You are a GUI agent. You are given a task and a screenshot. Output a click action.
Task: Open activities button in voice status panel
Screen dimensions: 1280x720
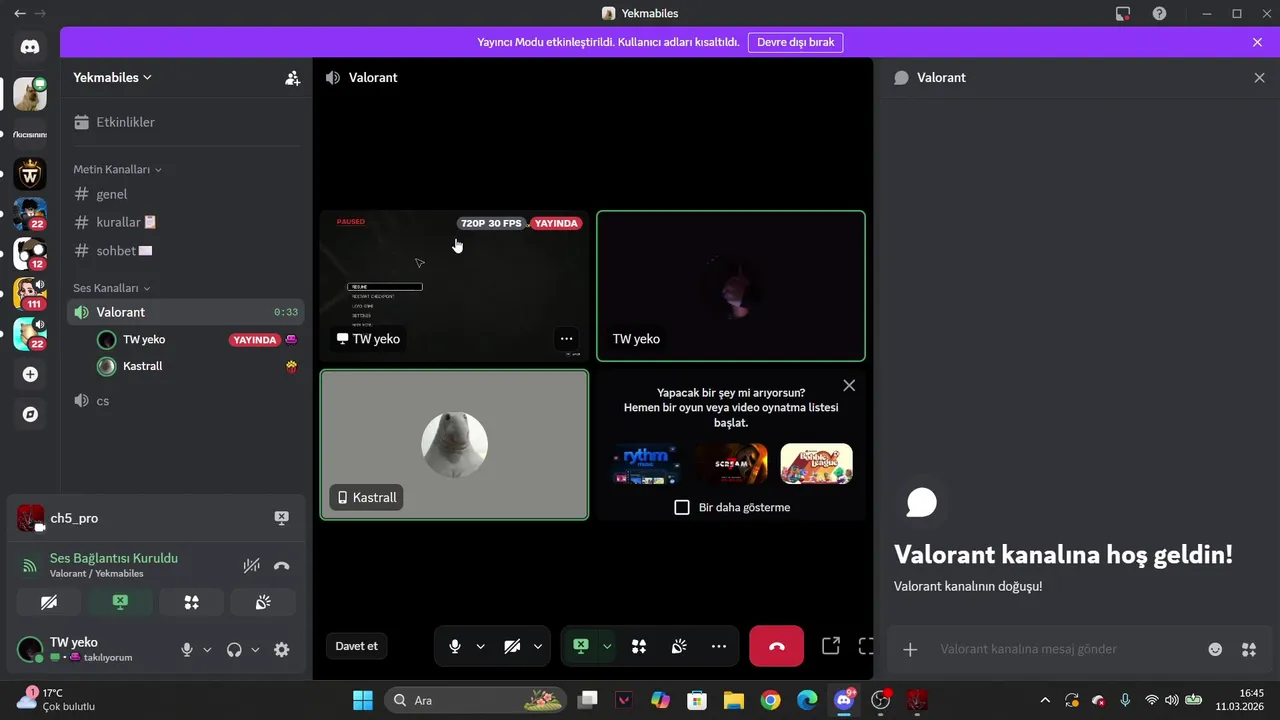click(191, 602)
